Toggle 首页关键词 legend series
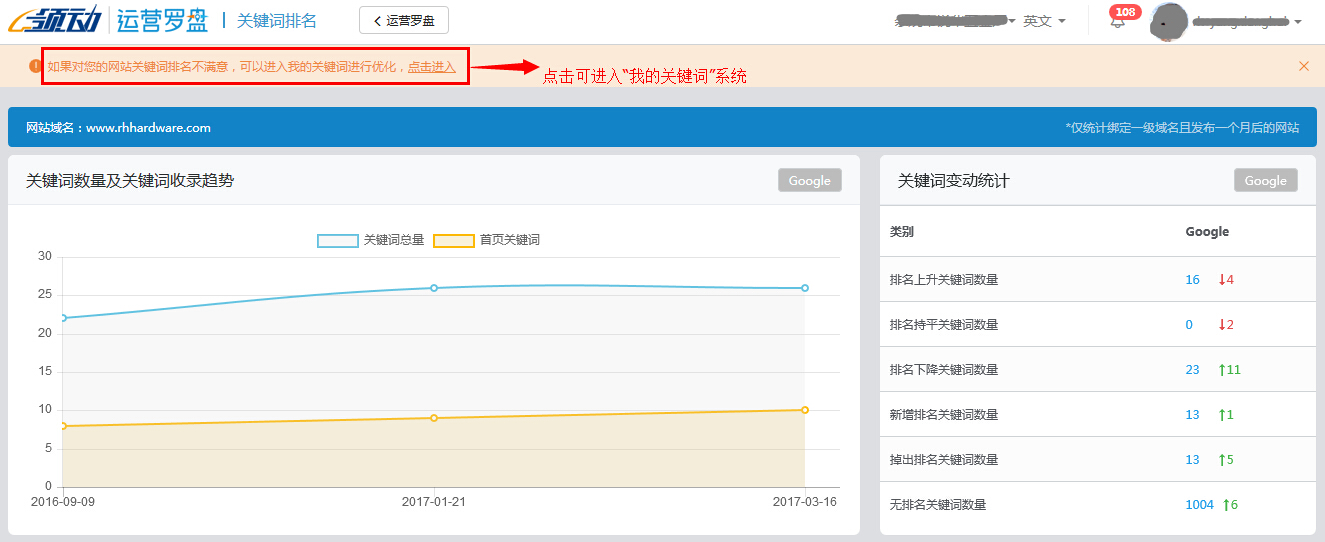1325x542 pixels. pos(487,240)
